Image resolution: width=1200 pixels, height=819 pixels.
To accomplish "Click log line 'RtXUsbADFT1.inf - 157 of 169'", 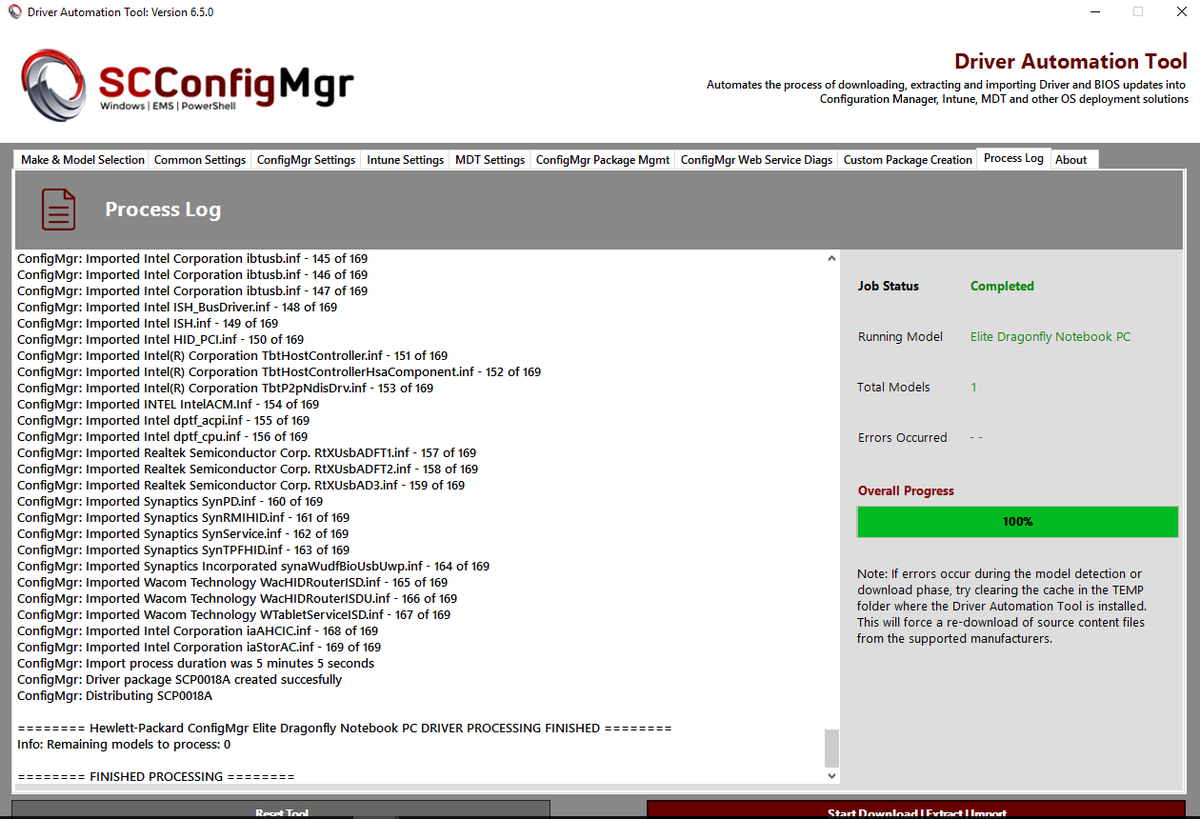I will coord(246,453).
